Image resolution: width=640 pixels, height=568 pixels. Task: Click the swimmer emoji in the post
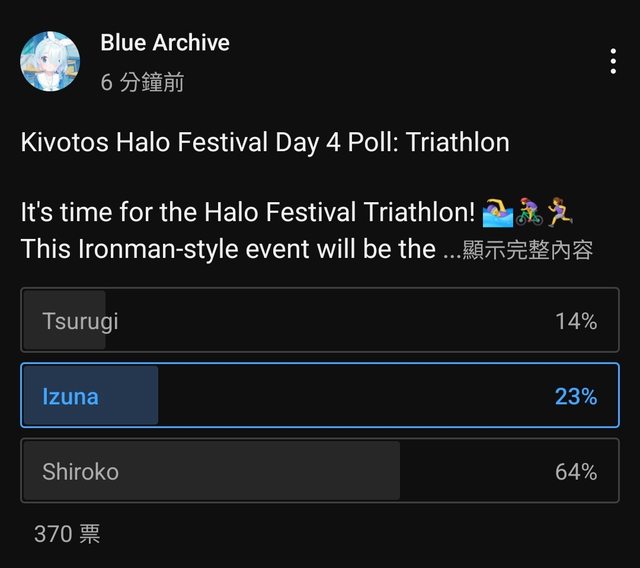[497, 212]
